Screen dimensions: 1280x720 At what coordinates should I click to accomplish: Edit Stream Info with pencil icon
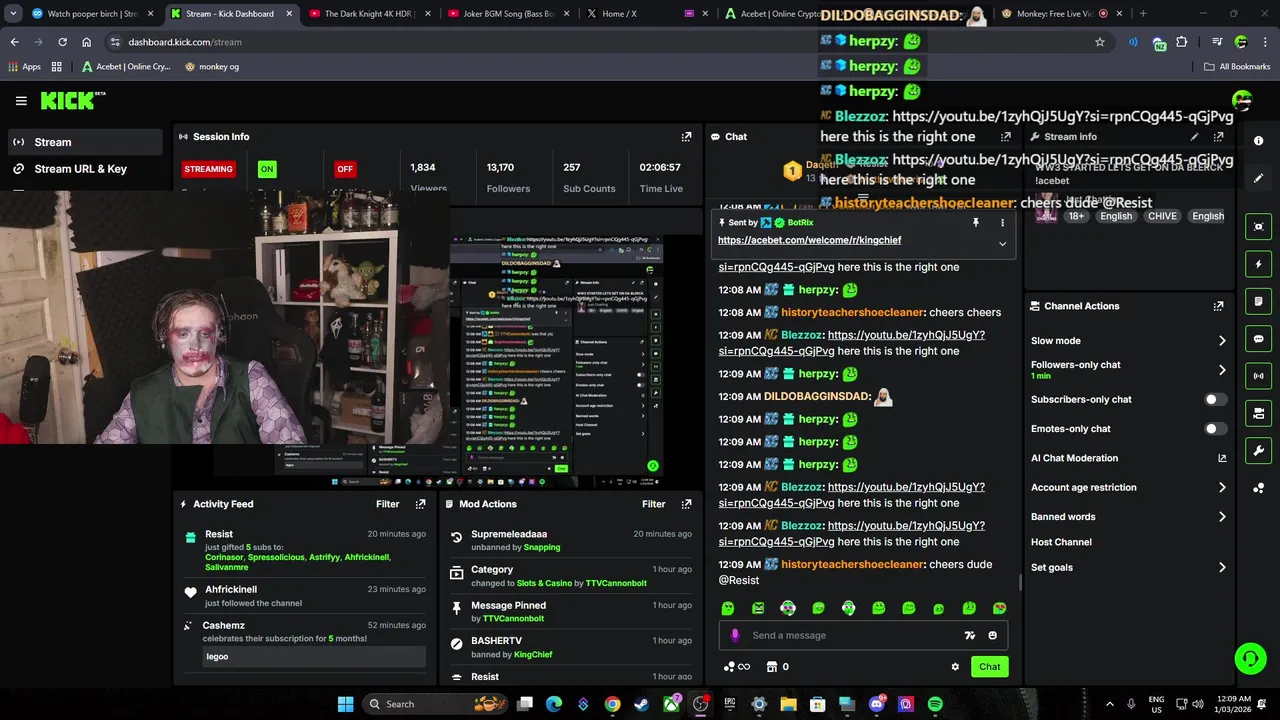point(1194,137)
